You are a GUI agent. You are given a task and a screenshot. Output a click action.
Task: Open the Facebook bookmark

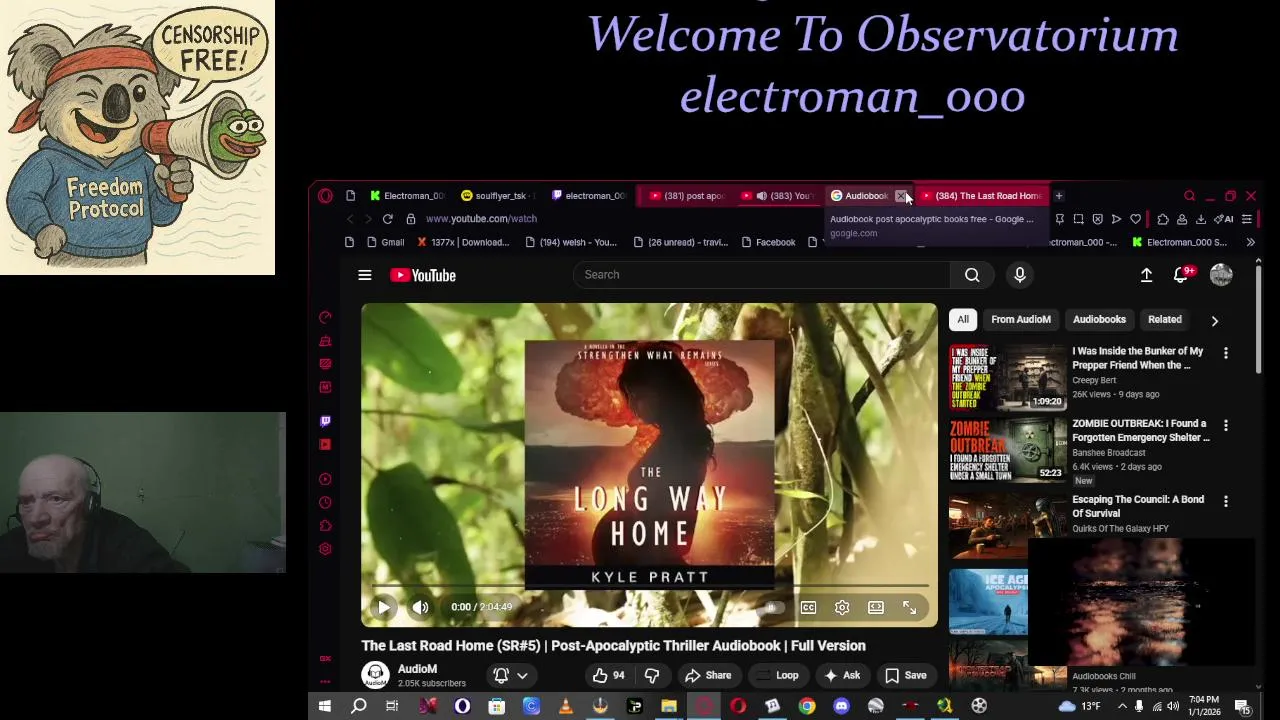(768, 242)
